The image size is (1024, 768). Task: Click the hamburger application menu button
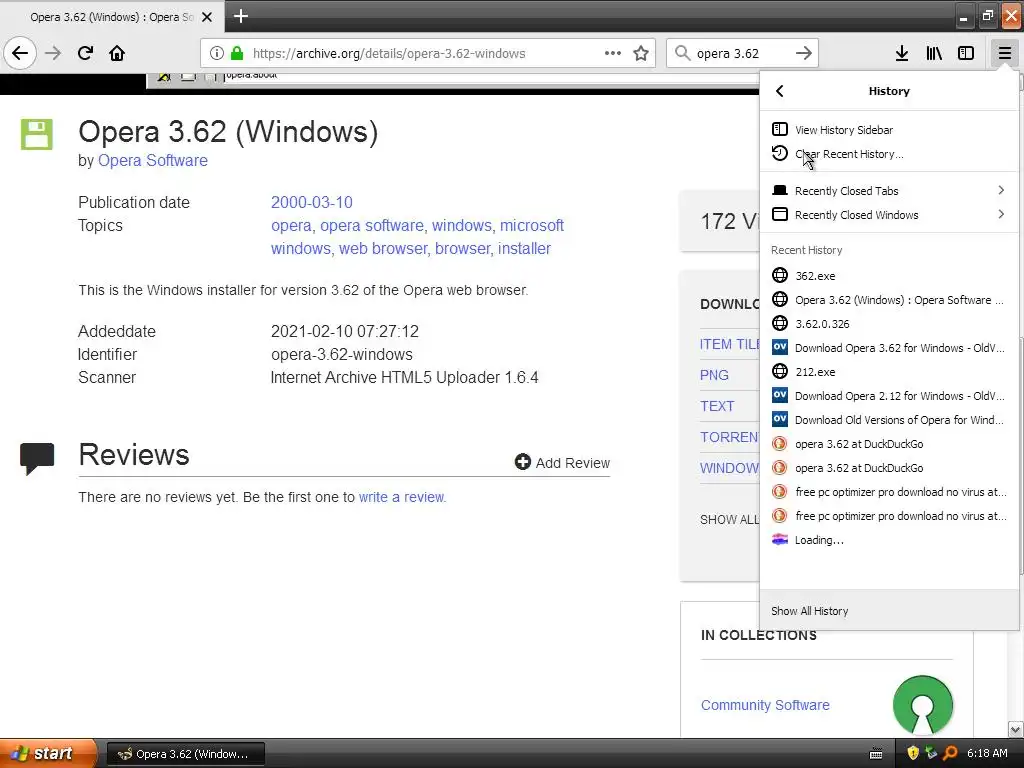(x=1004, y=53)
